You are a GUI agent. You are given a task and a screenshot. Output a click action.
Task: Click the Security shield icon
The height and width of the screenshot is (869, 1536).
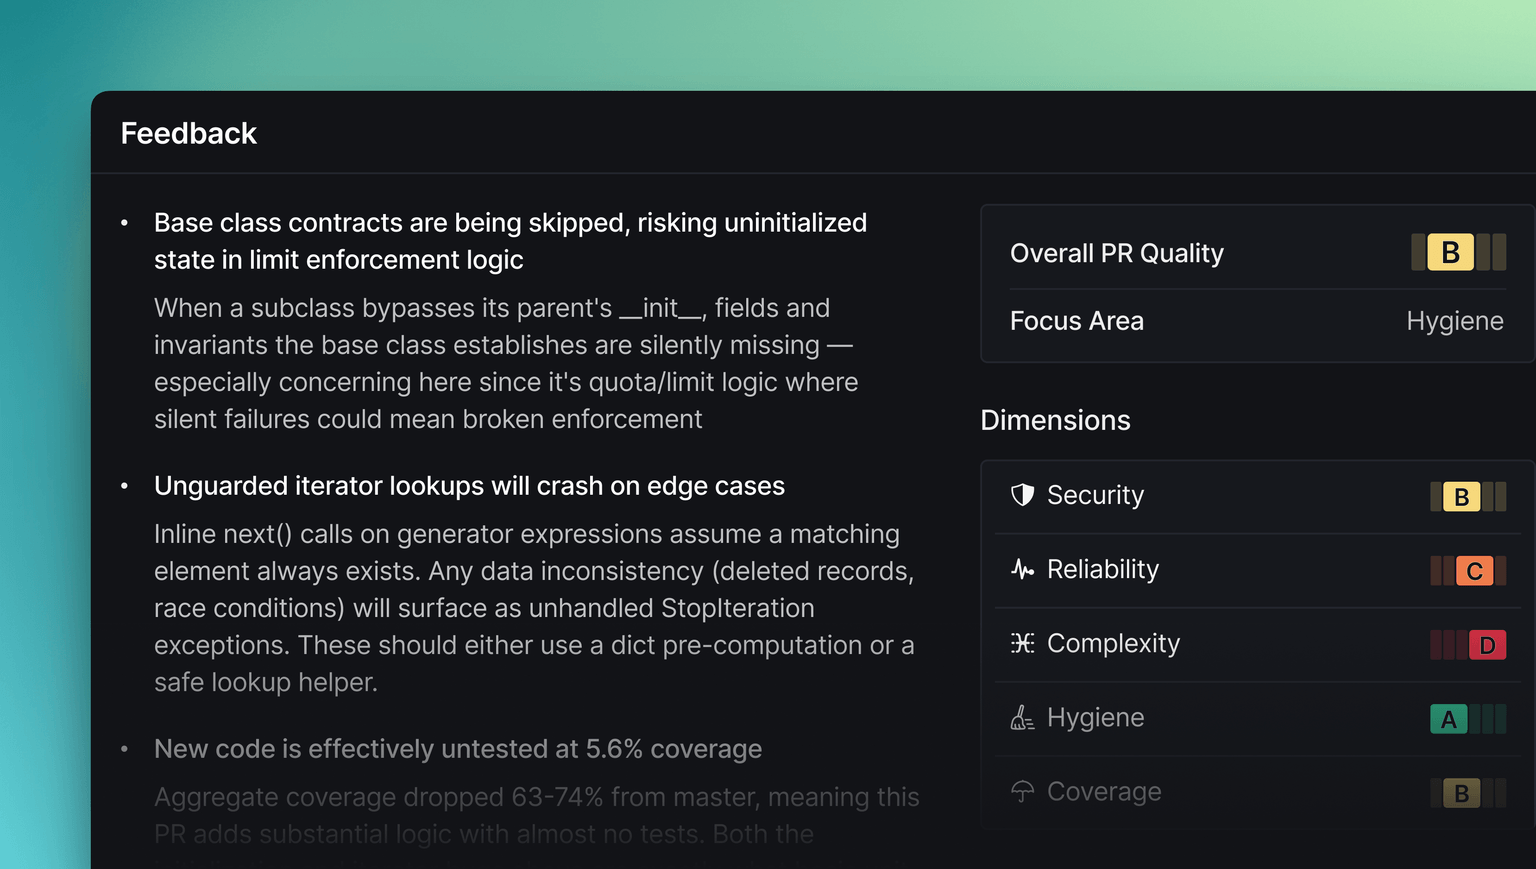tap(1022, 495)
